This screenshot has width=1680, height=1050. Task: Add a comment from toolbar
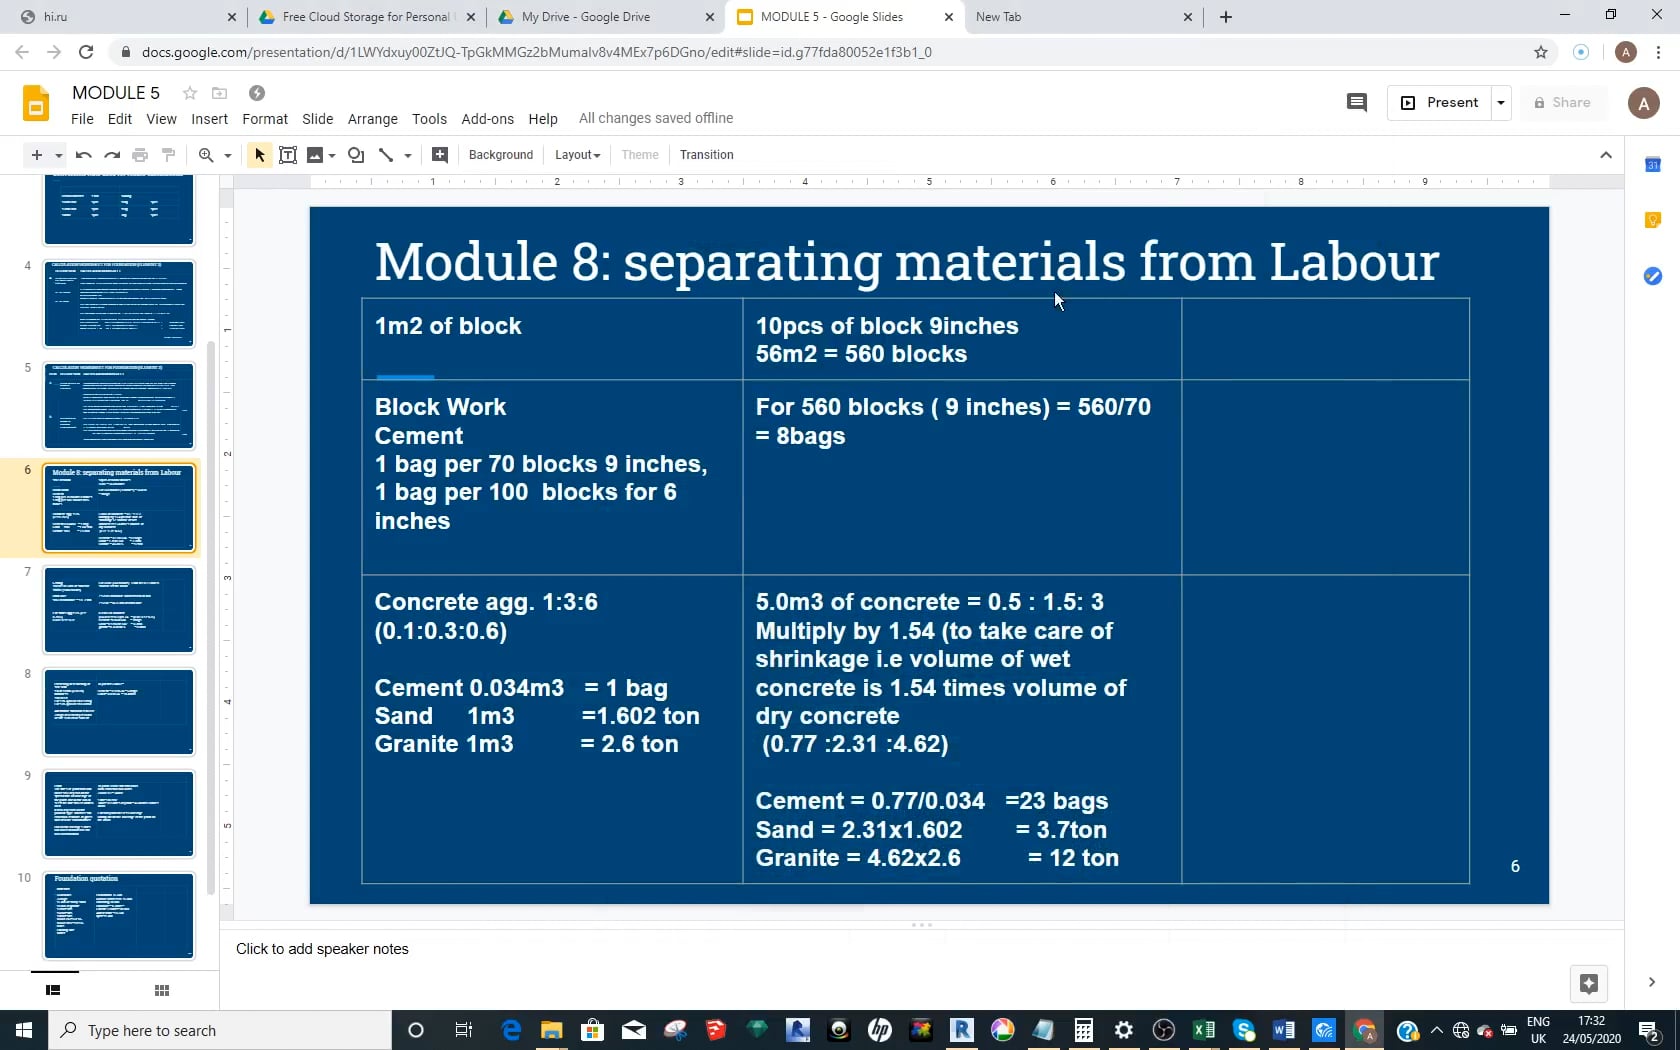coord(440,155)
